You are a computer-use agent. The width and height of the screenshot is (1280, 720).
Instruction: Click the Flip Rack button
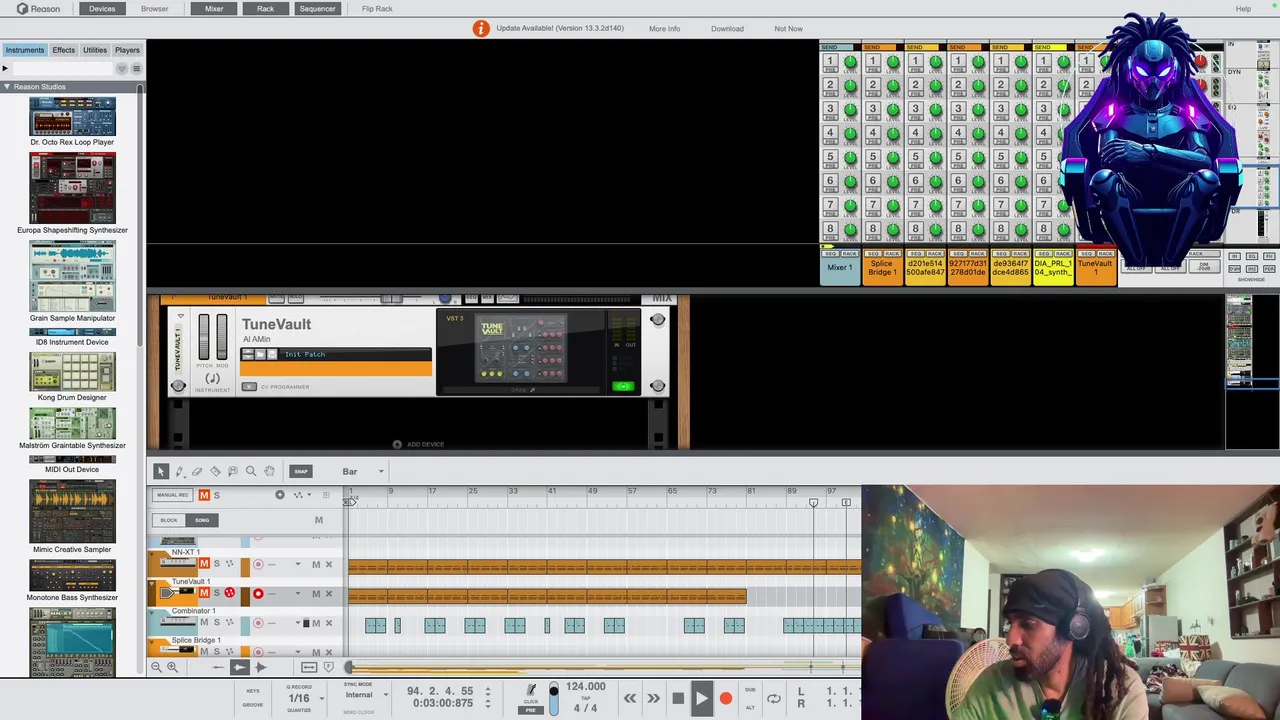click(377, 9)
